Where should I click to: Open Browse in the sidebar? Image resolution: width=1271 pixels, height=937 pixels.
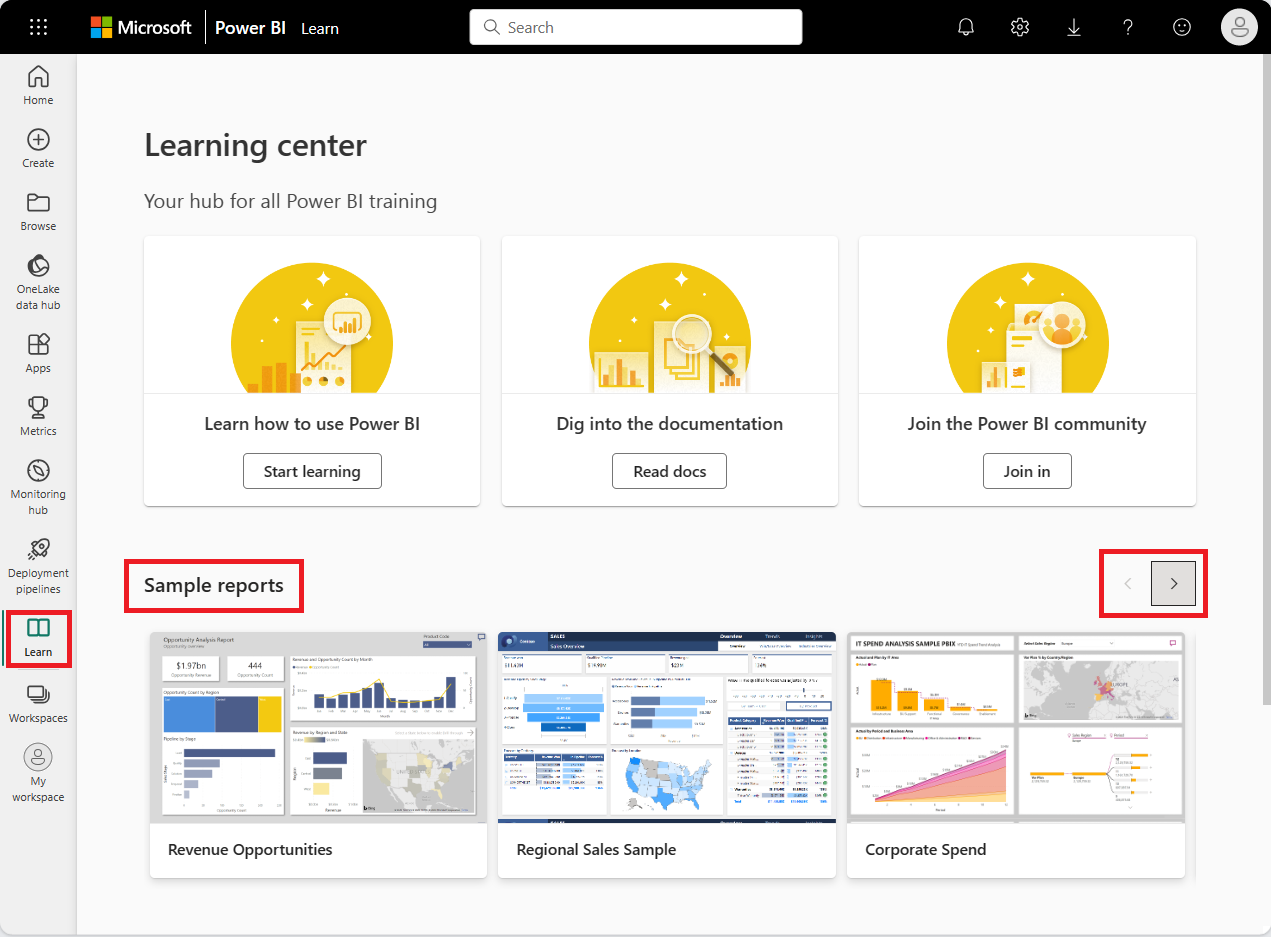(x=38, y=211)
